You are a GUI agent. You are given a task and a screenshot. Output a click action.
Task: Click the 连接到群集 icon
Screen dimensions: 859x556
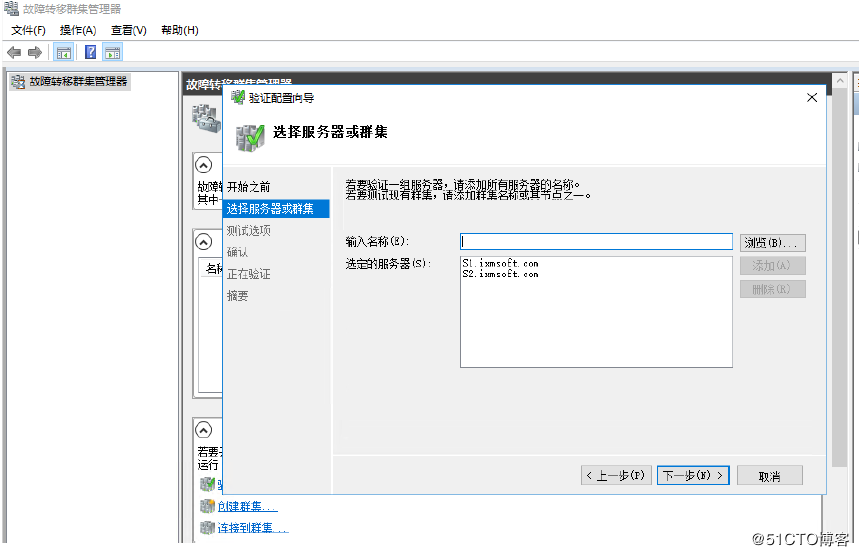(x=207, y=528)
